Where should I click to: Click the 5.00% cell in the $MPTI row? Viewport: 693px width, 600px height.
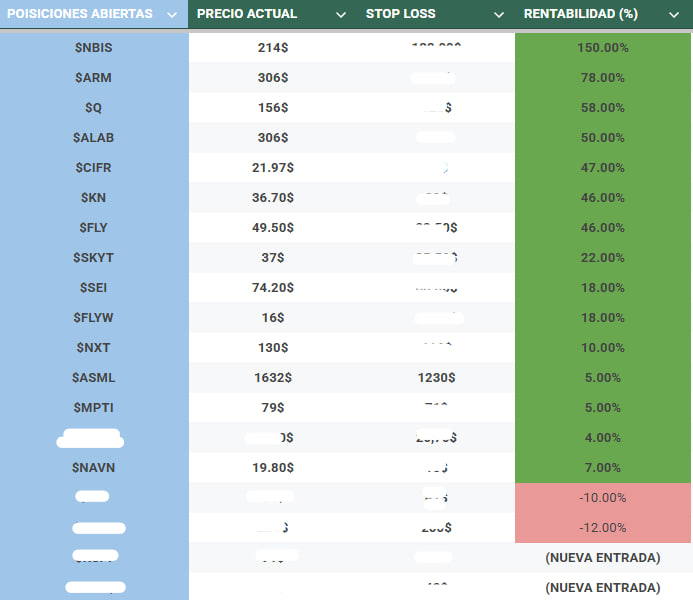(x=603, y=408)
